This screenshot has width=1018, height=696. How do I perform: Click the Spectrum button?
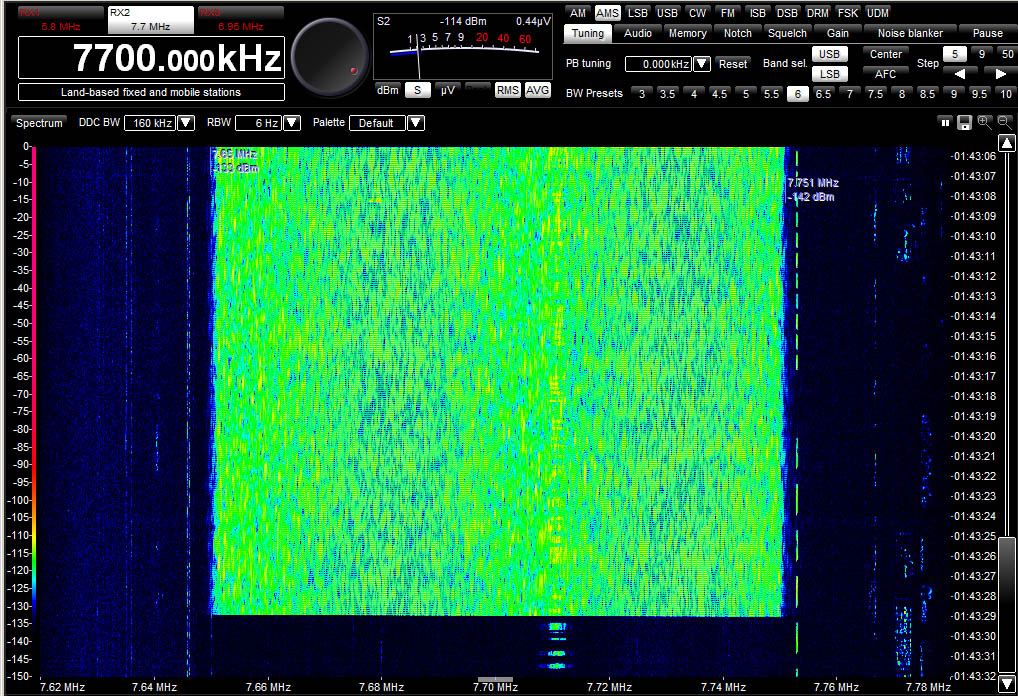pos(39,123)
